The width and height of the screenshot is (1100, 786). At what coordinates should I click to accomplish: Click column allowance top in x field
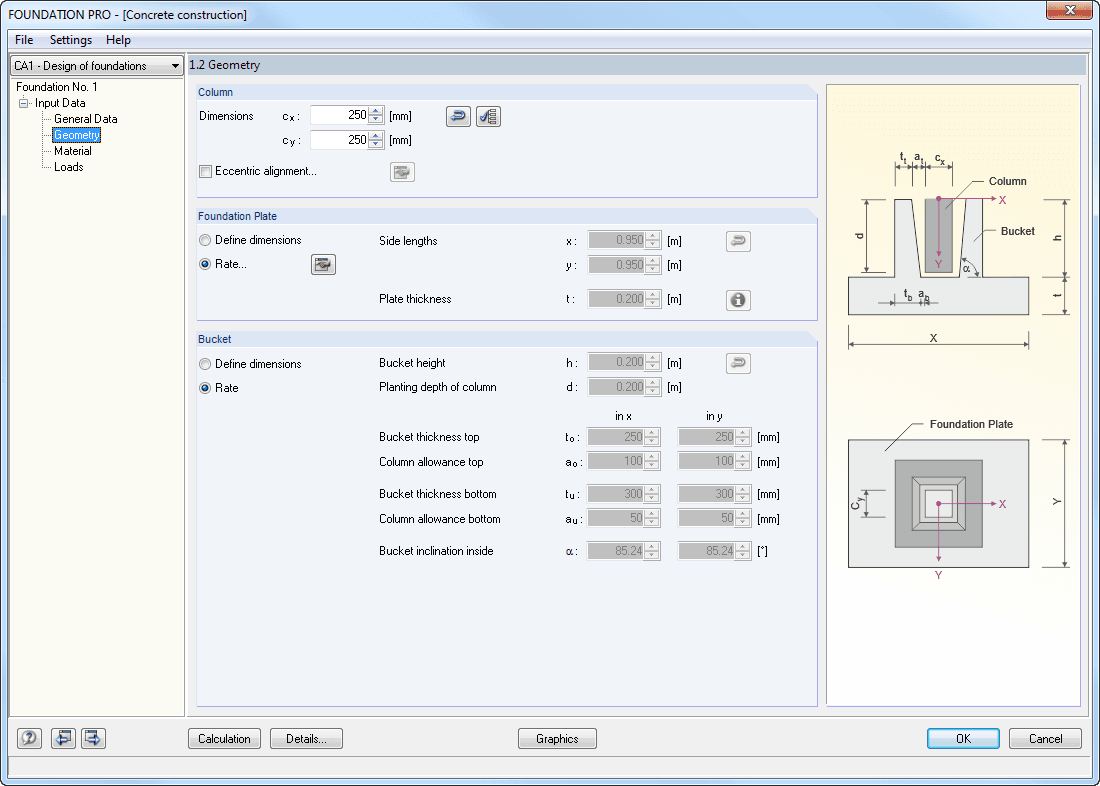[x=617, y=462]
